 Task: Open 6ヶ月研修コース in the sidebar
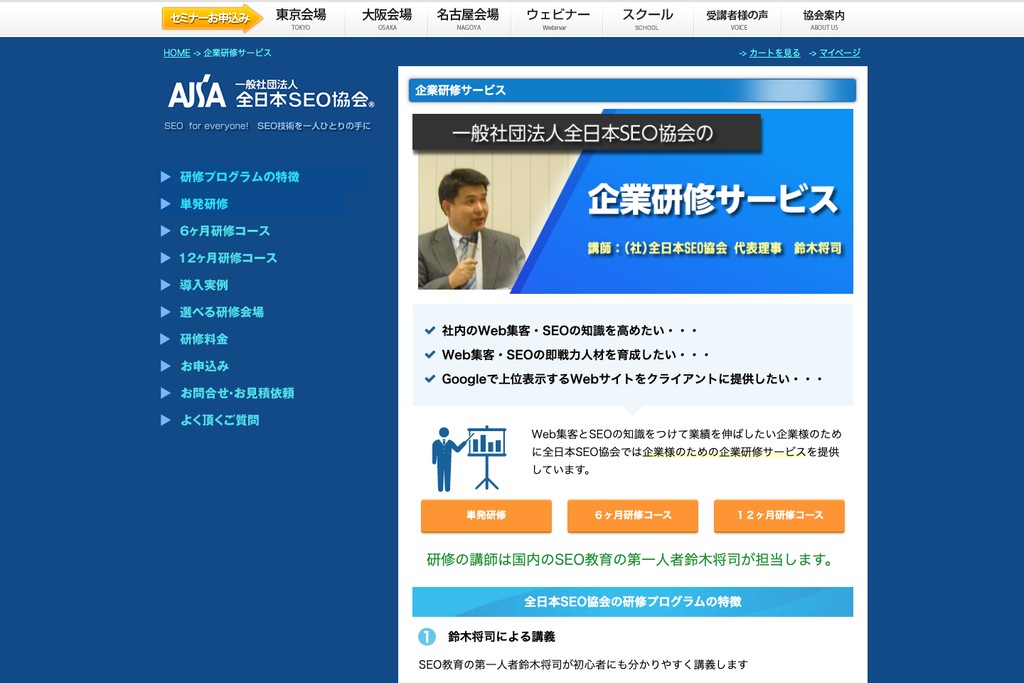225,231
